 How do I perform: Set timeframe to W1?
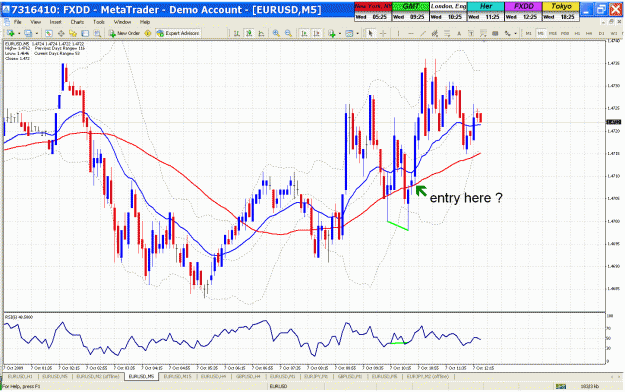point(613,33)
